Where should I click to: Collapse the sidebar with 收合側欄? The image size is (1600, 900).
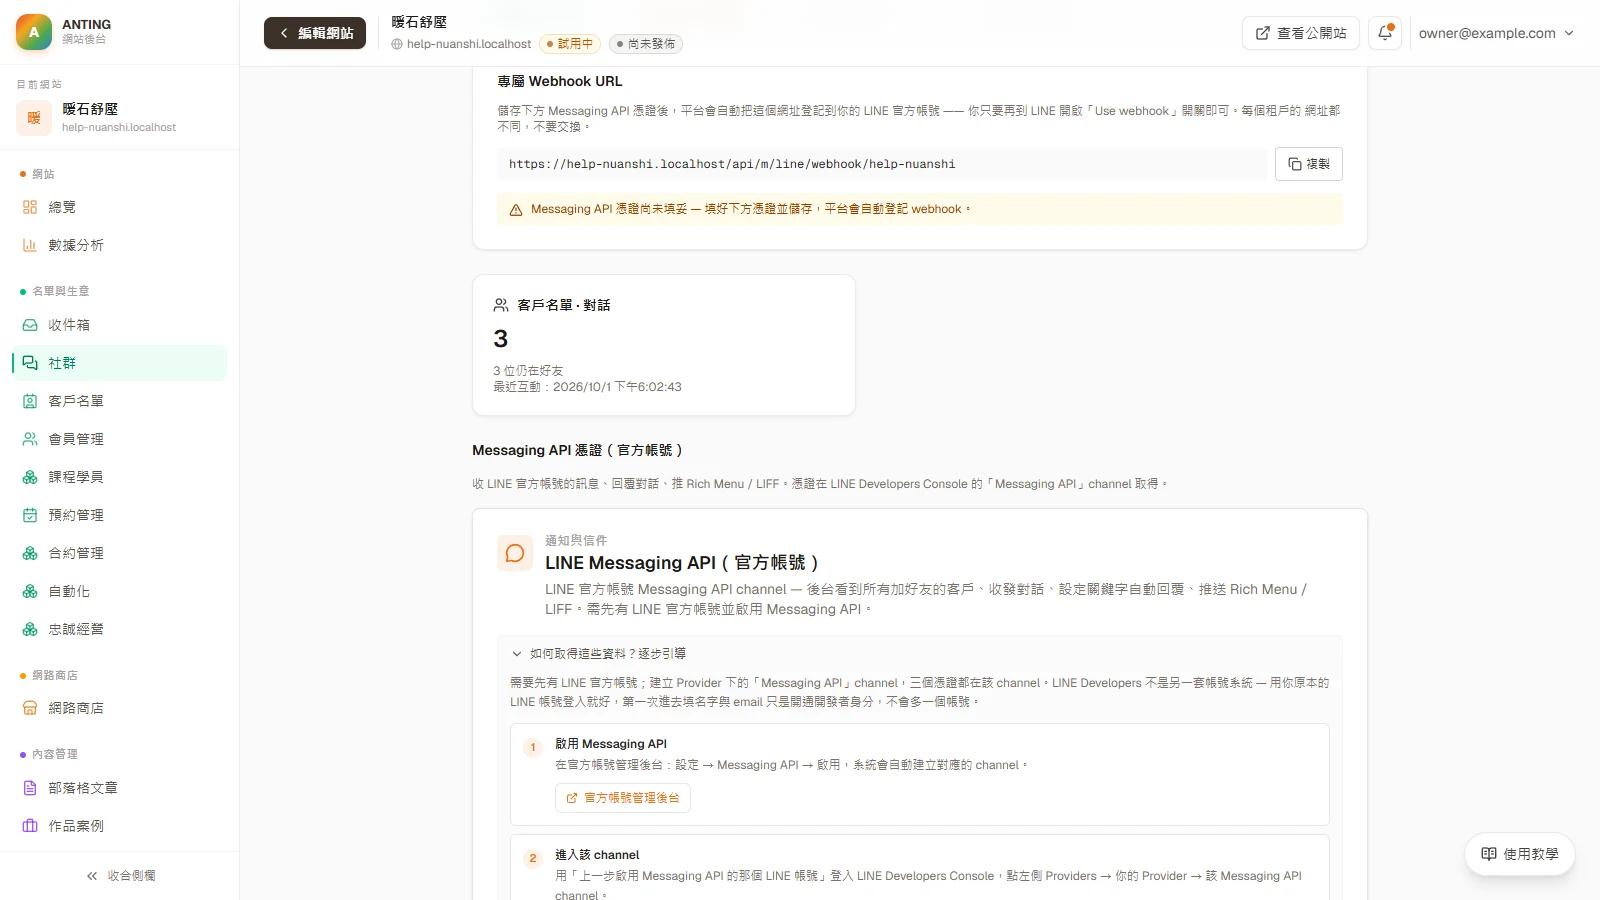click(120, 876)
